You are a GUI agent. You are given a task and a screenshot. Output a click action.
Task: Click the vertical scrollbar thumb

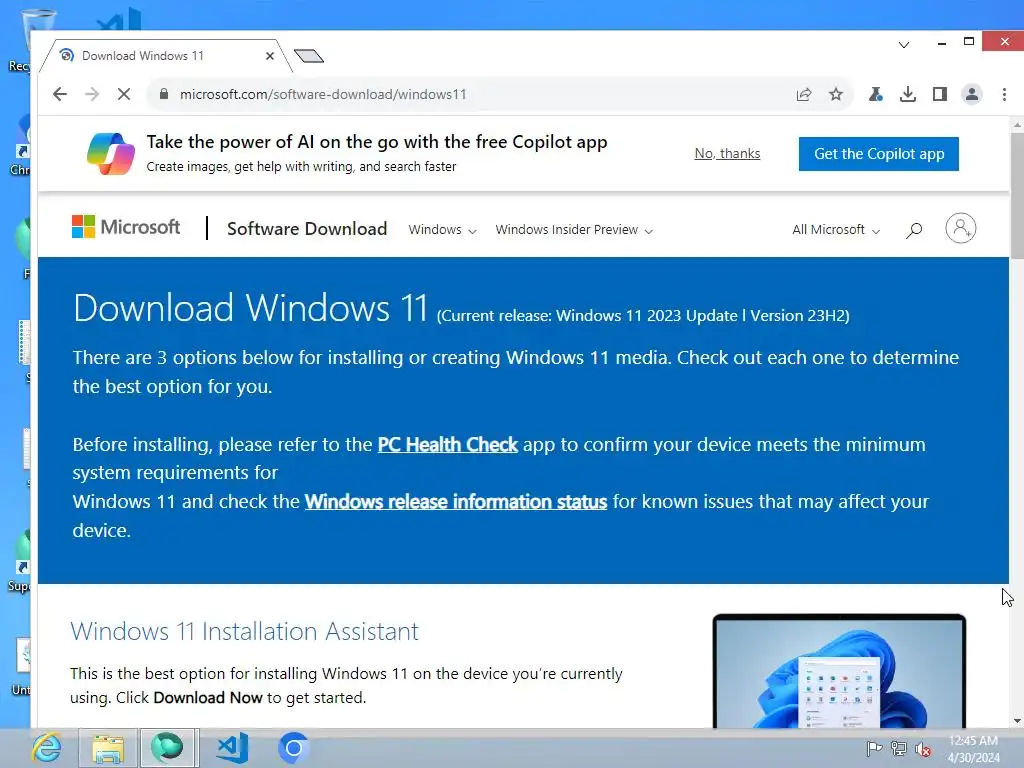pos(1017,196)
